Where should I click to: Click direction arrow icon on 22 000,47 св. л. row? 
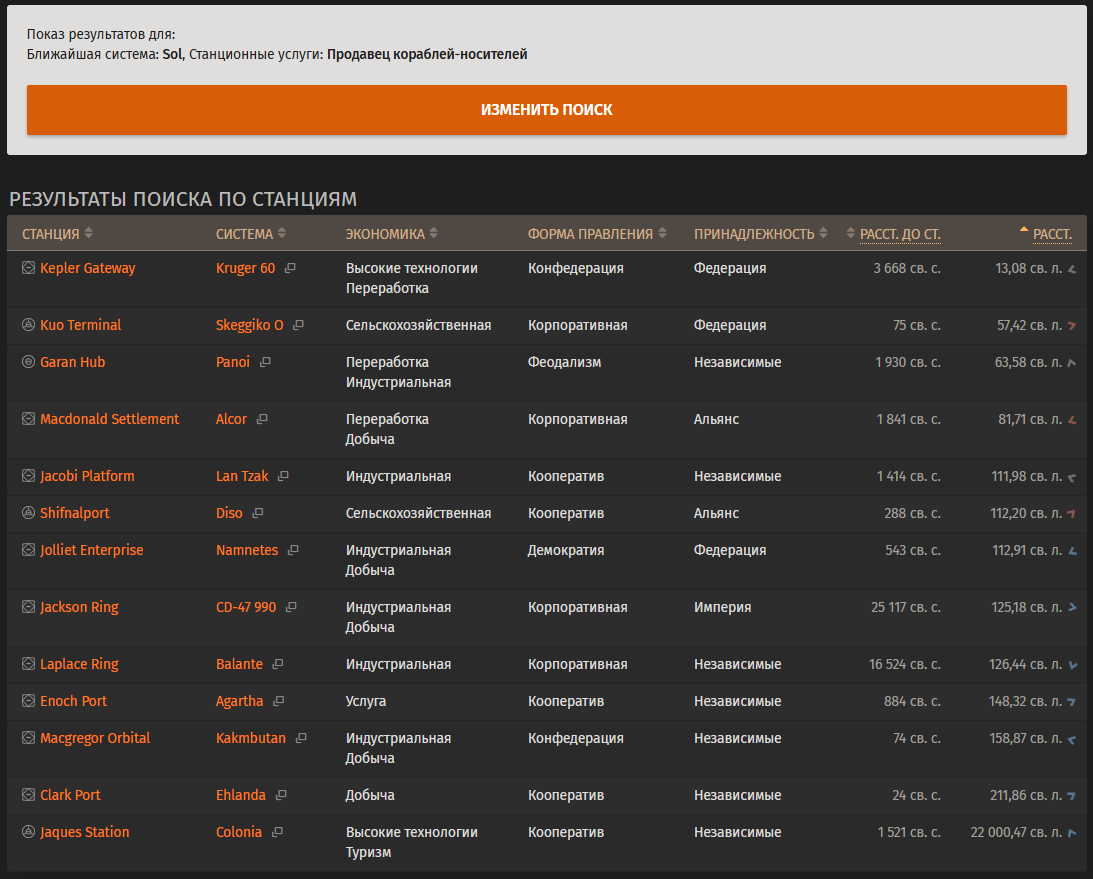point(1072,832)
